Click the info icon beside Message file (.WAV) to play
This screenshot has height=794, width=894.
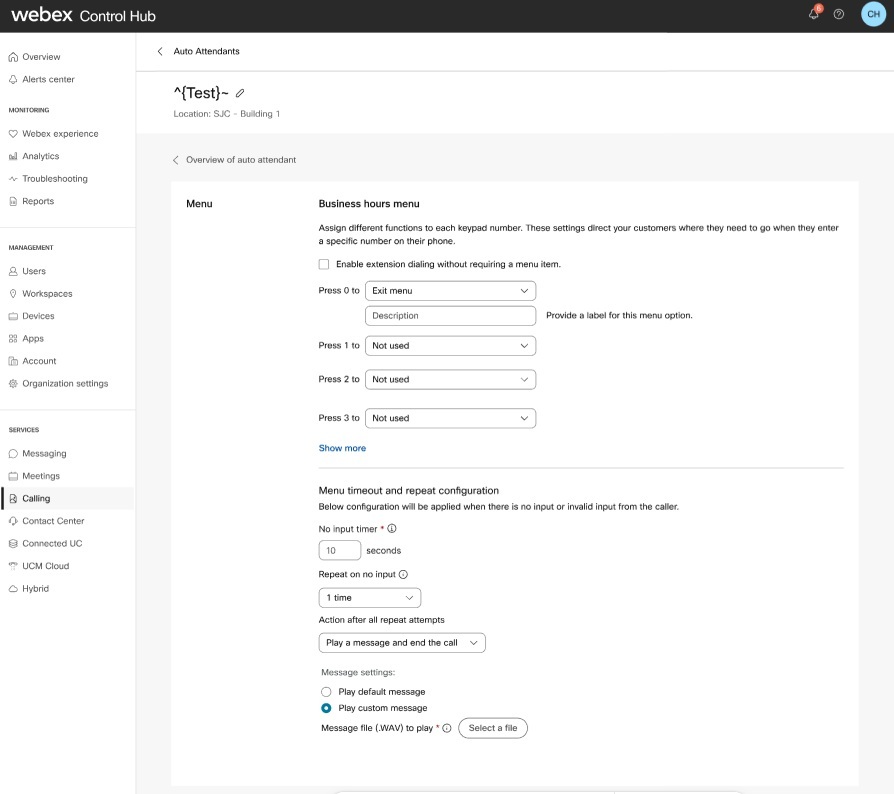point(447,728)
